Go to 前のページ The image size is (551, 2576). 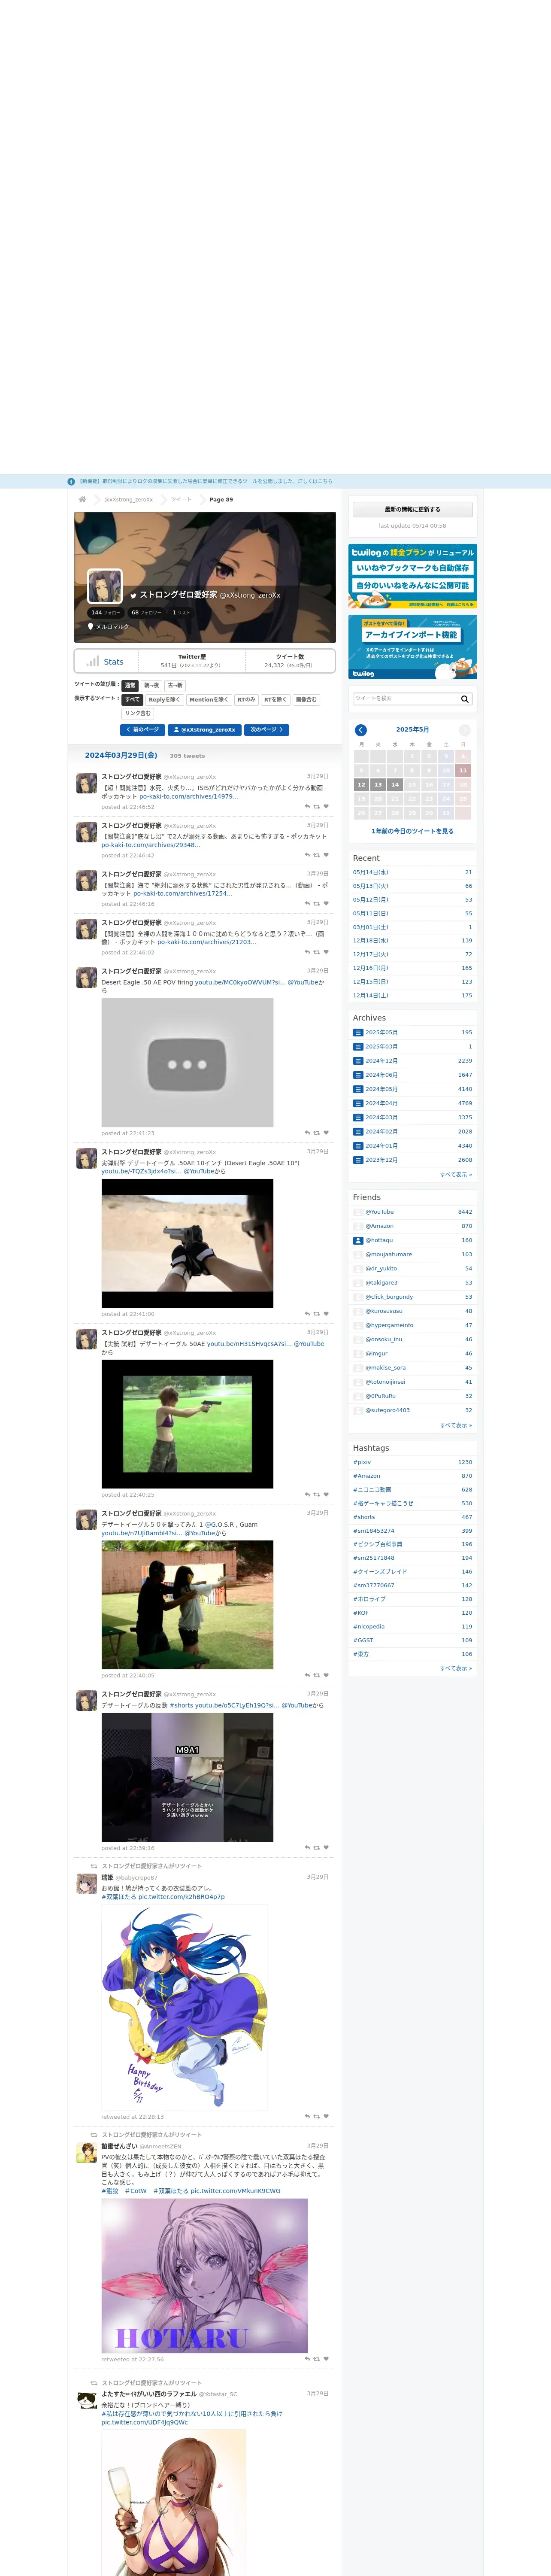tap(142, 730)
